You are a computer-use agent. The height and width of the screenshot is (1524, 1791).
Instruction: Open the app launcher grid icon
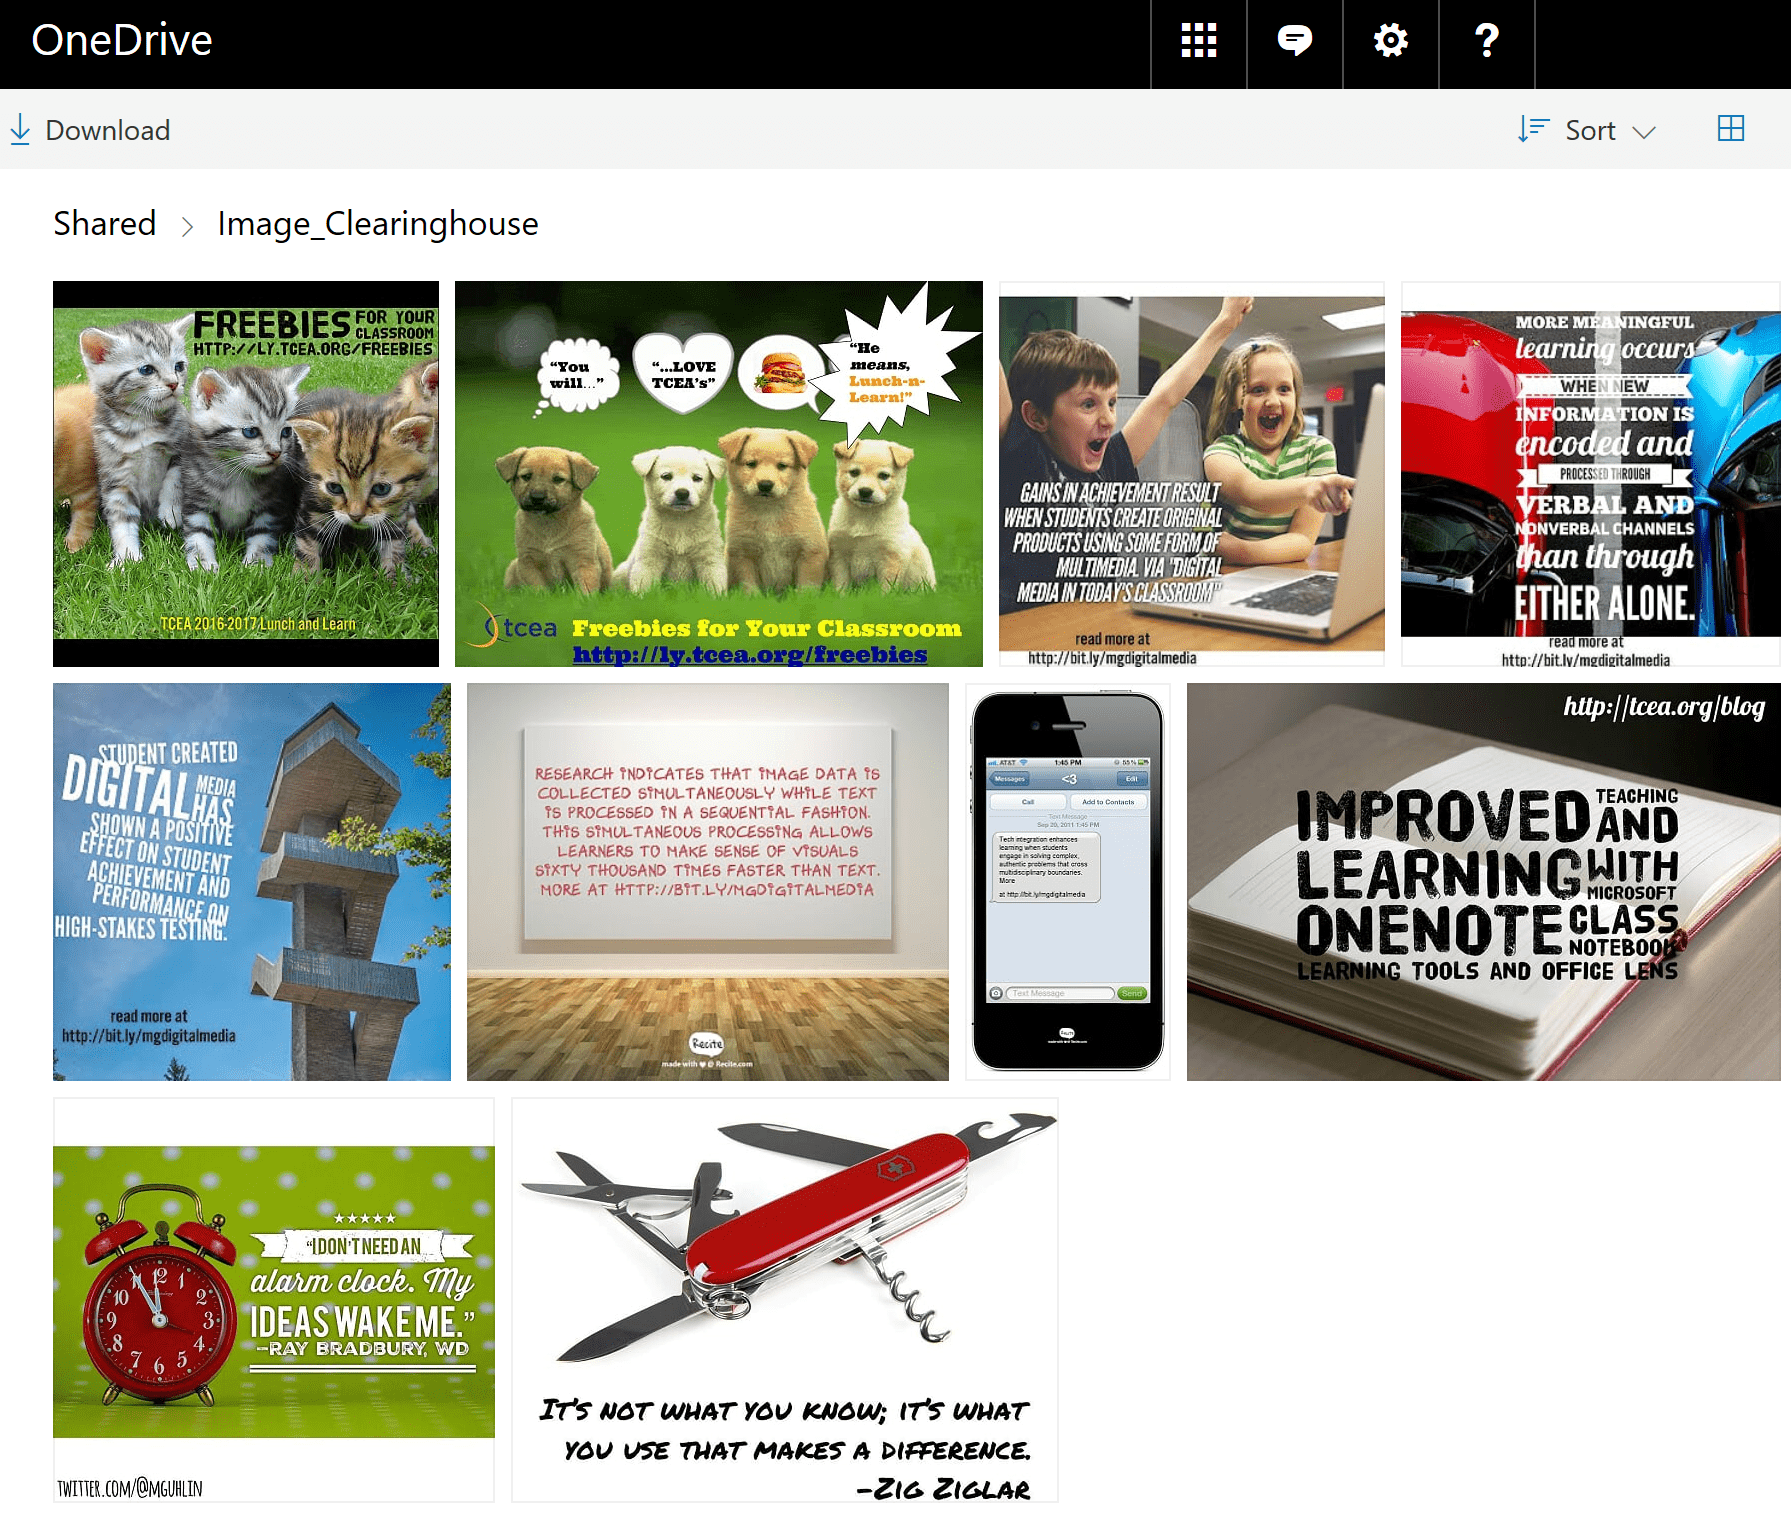[1198, 41]
